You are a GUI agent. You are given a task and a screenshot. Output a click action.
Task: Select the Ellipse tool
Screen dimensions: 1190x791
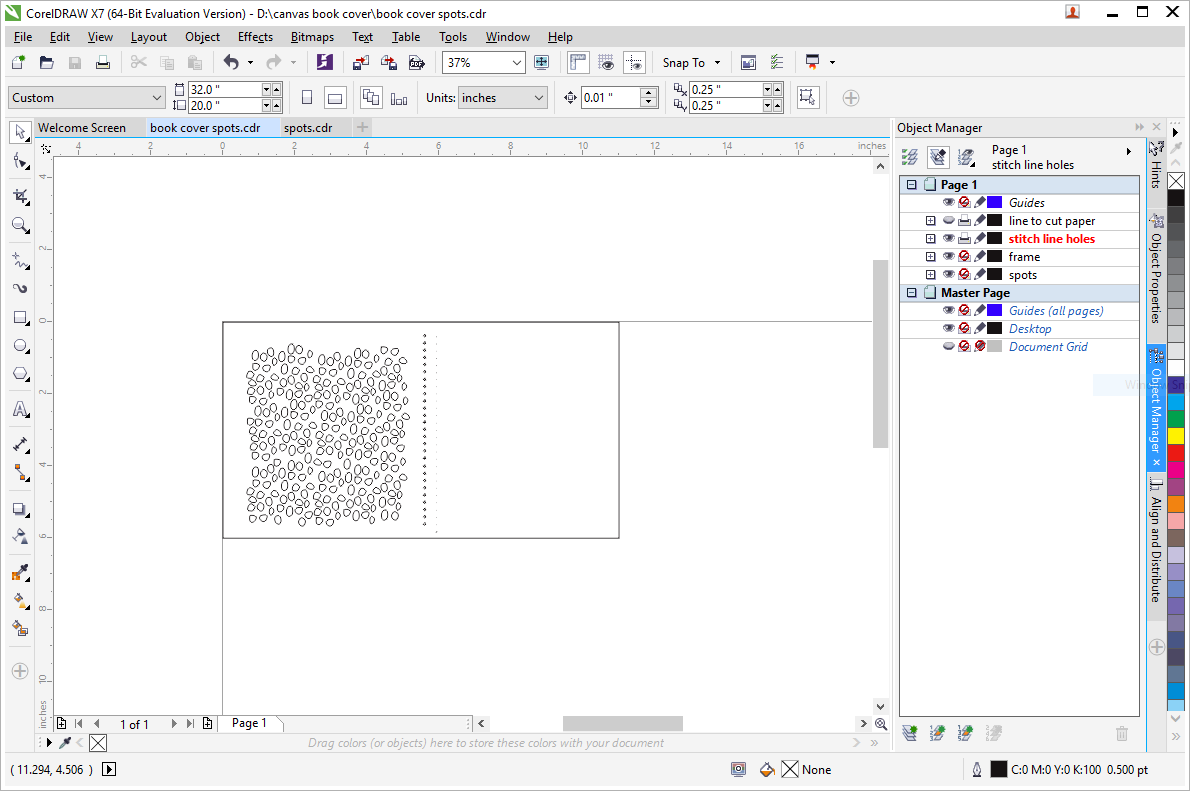[x=20, y=346]
